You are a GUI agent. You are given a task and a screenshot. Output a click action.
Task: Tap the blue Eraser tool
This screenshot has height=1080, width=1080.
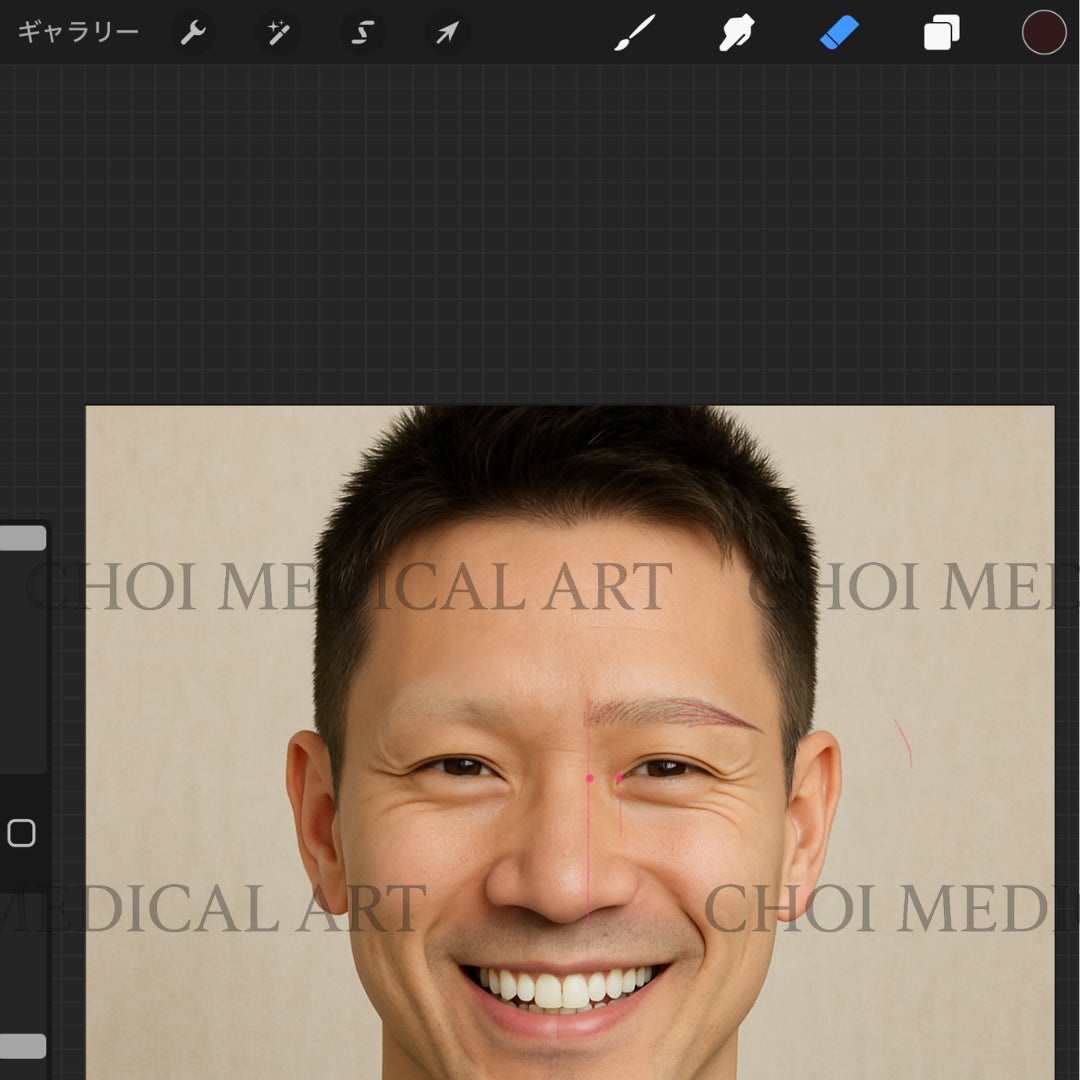(839, 32)
